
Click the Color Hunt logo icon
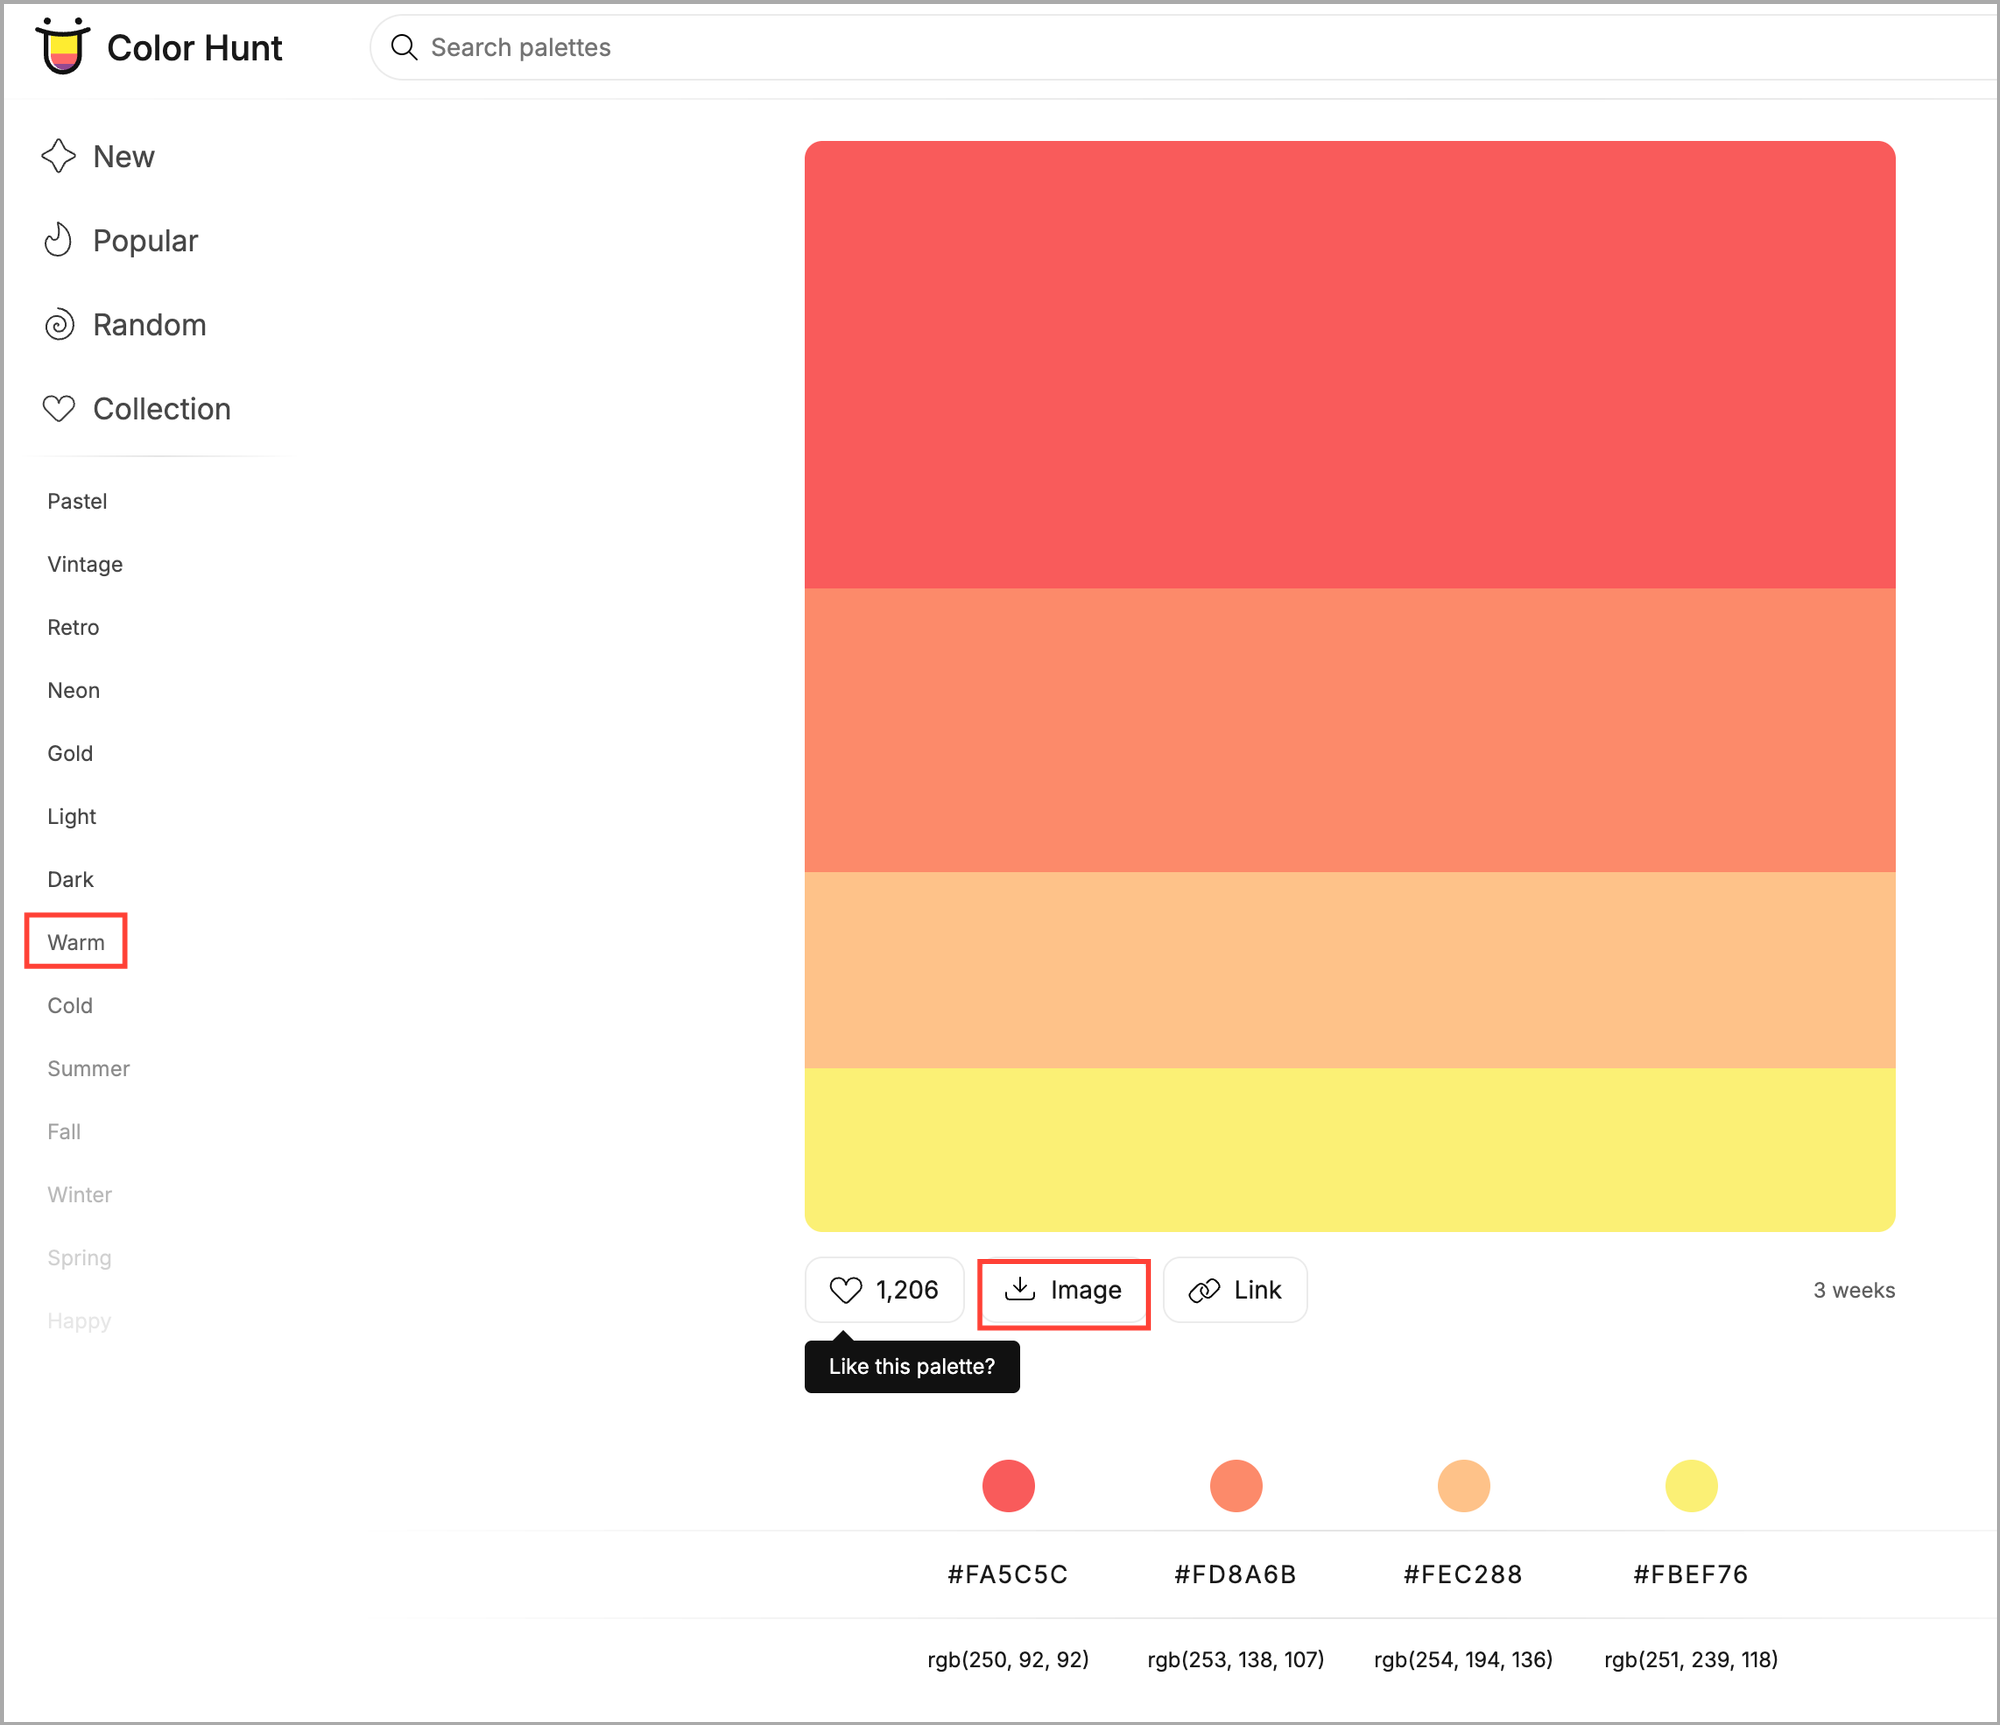62,47
